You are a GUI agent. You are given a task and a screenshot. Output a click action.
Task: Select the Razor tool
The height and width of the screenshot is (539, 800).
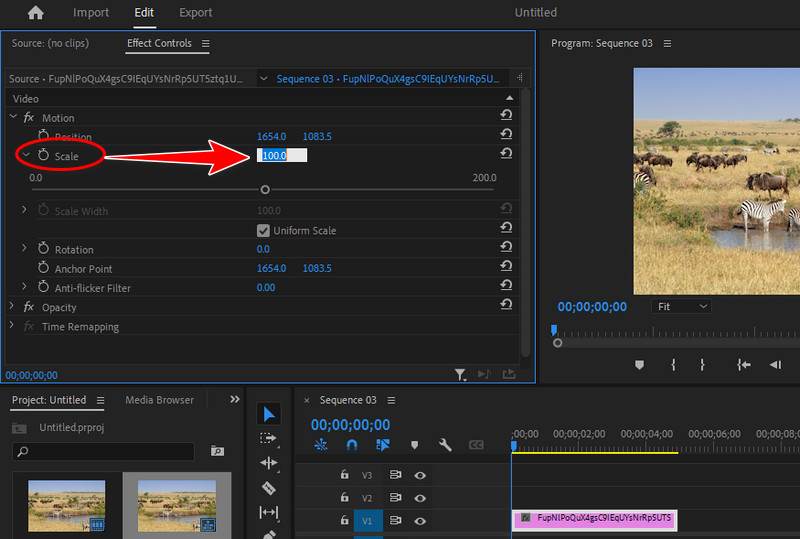point(268,488)
